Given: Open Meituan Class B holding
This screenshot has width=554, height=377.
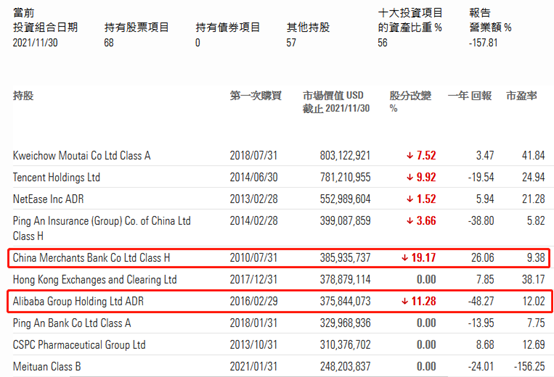Looking at the screenshot, I should coord(47,366).
